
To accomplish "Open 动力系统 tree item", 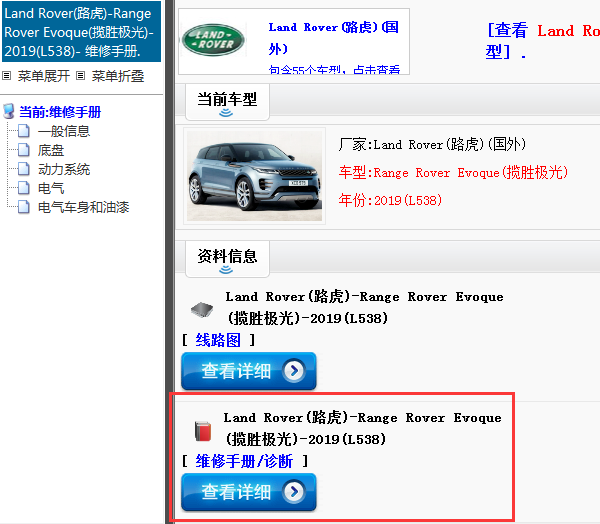I will tap(64, 169).
